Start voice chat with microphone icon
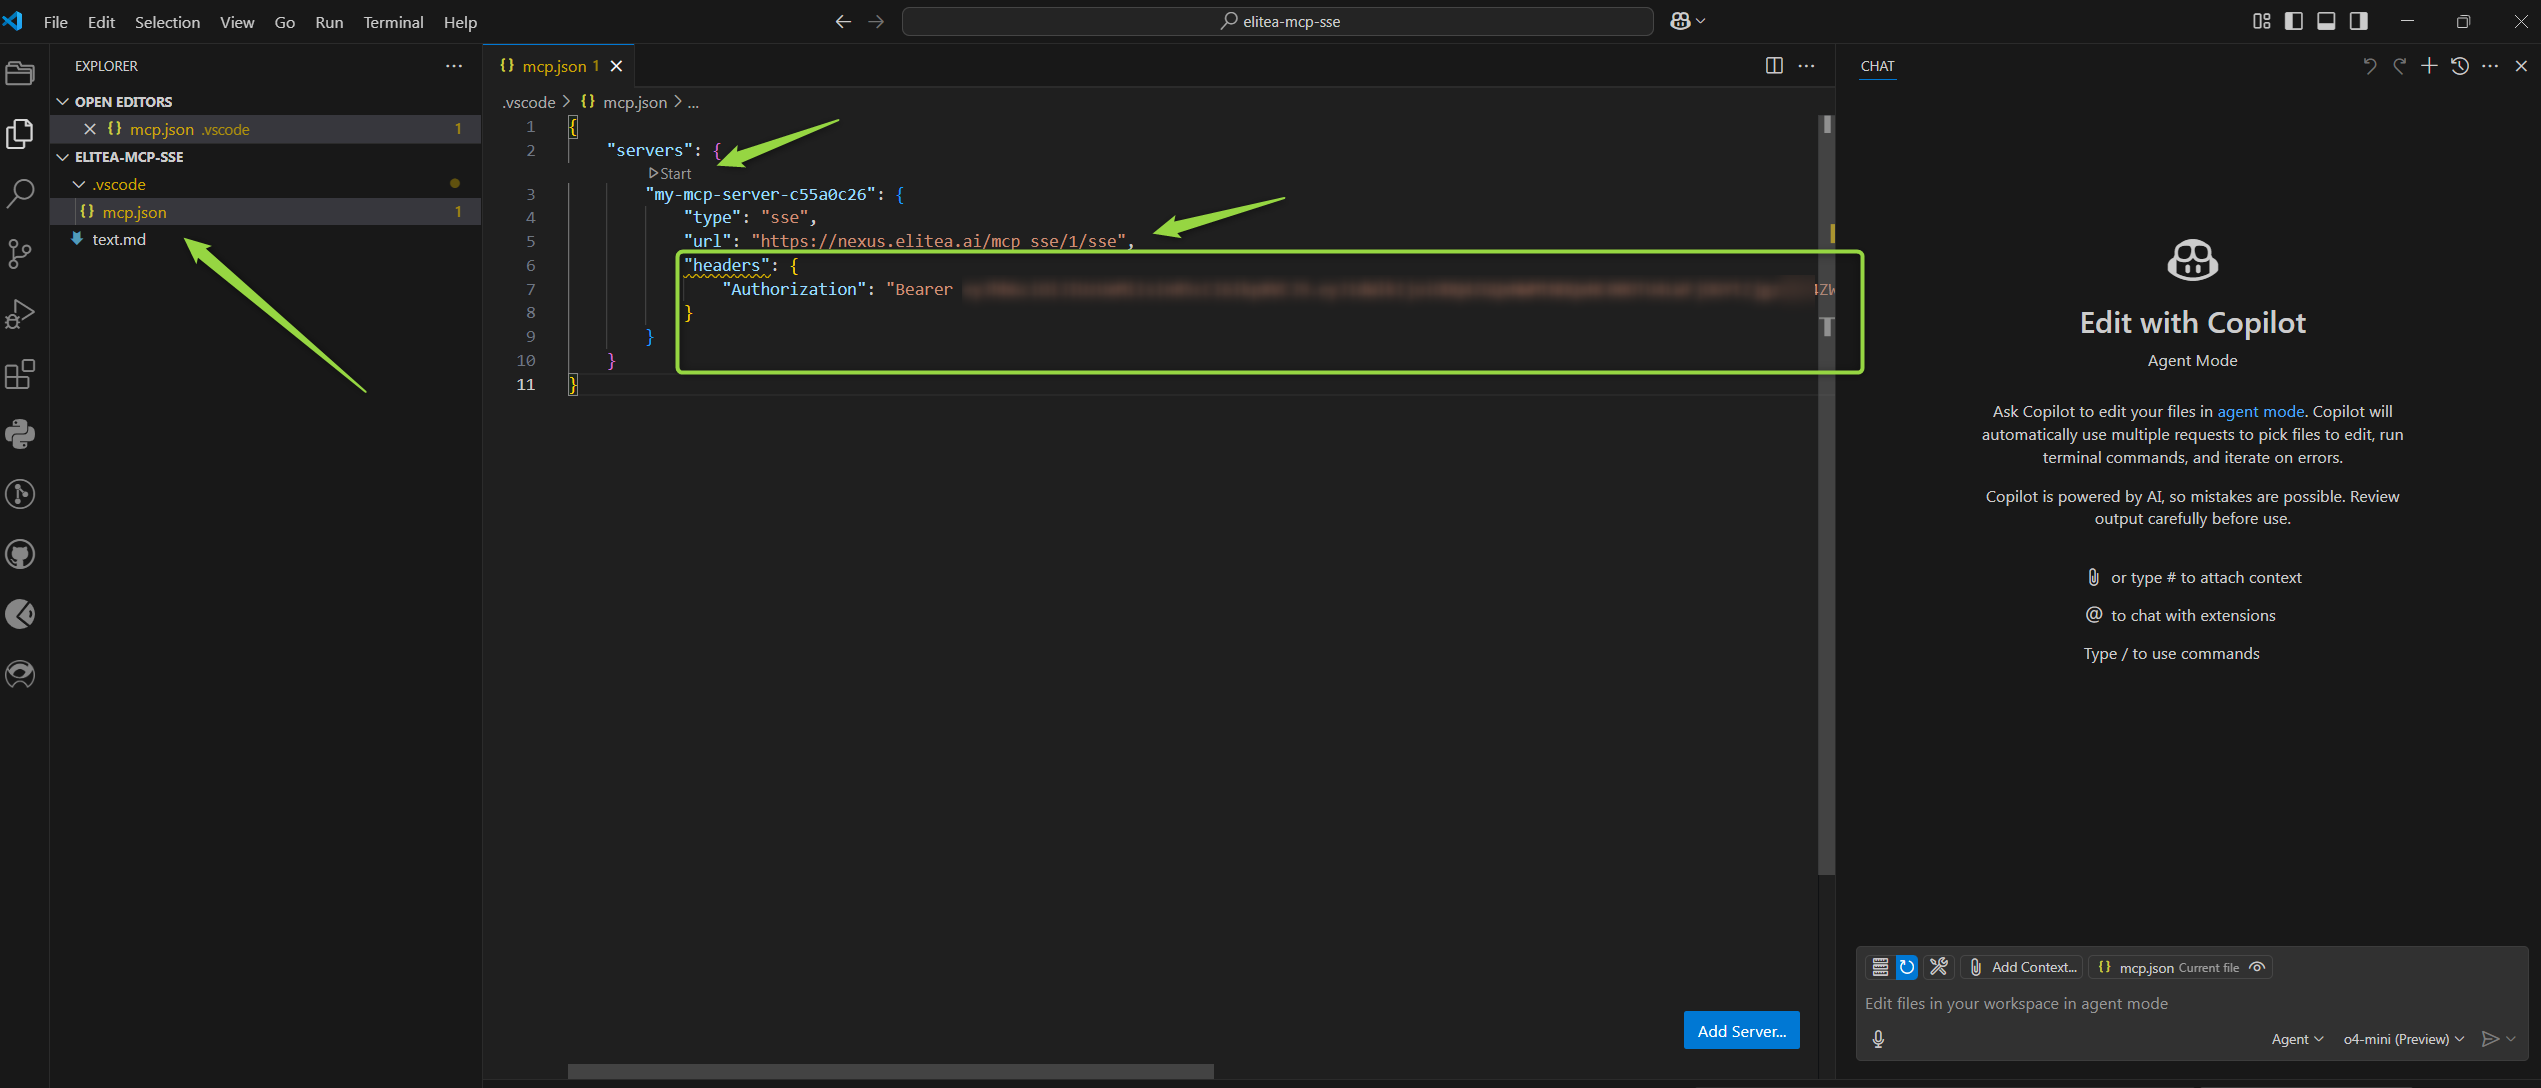Viewport: 2541px width, 1088px height. (1878, 1039)
